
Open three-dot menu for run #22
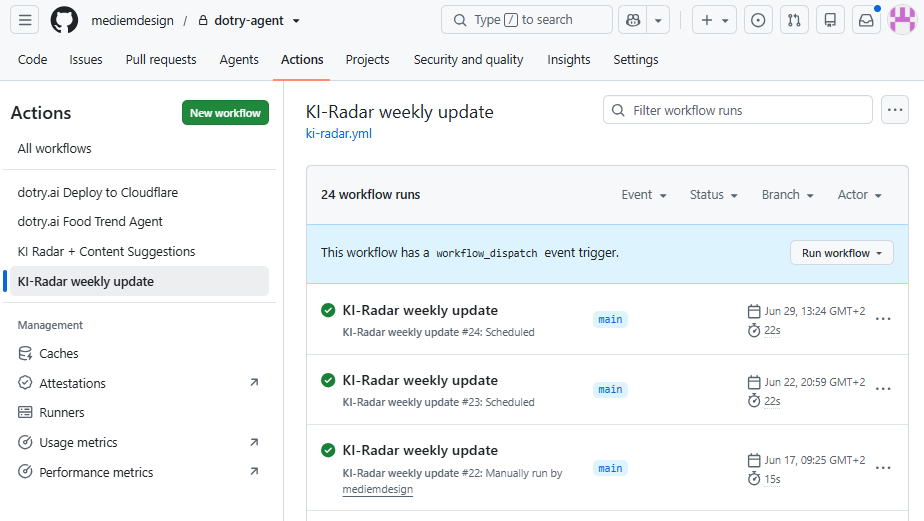[x=883, y=468]
